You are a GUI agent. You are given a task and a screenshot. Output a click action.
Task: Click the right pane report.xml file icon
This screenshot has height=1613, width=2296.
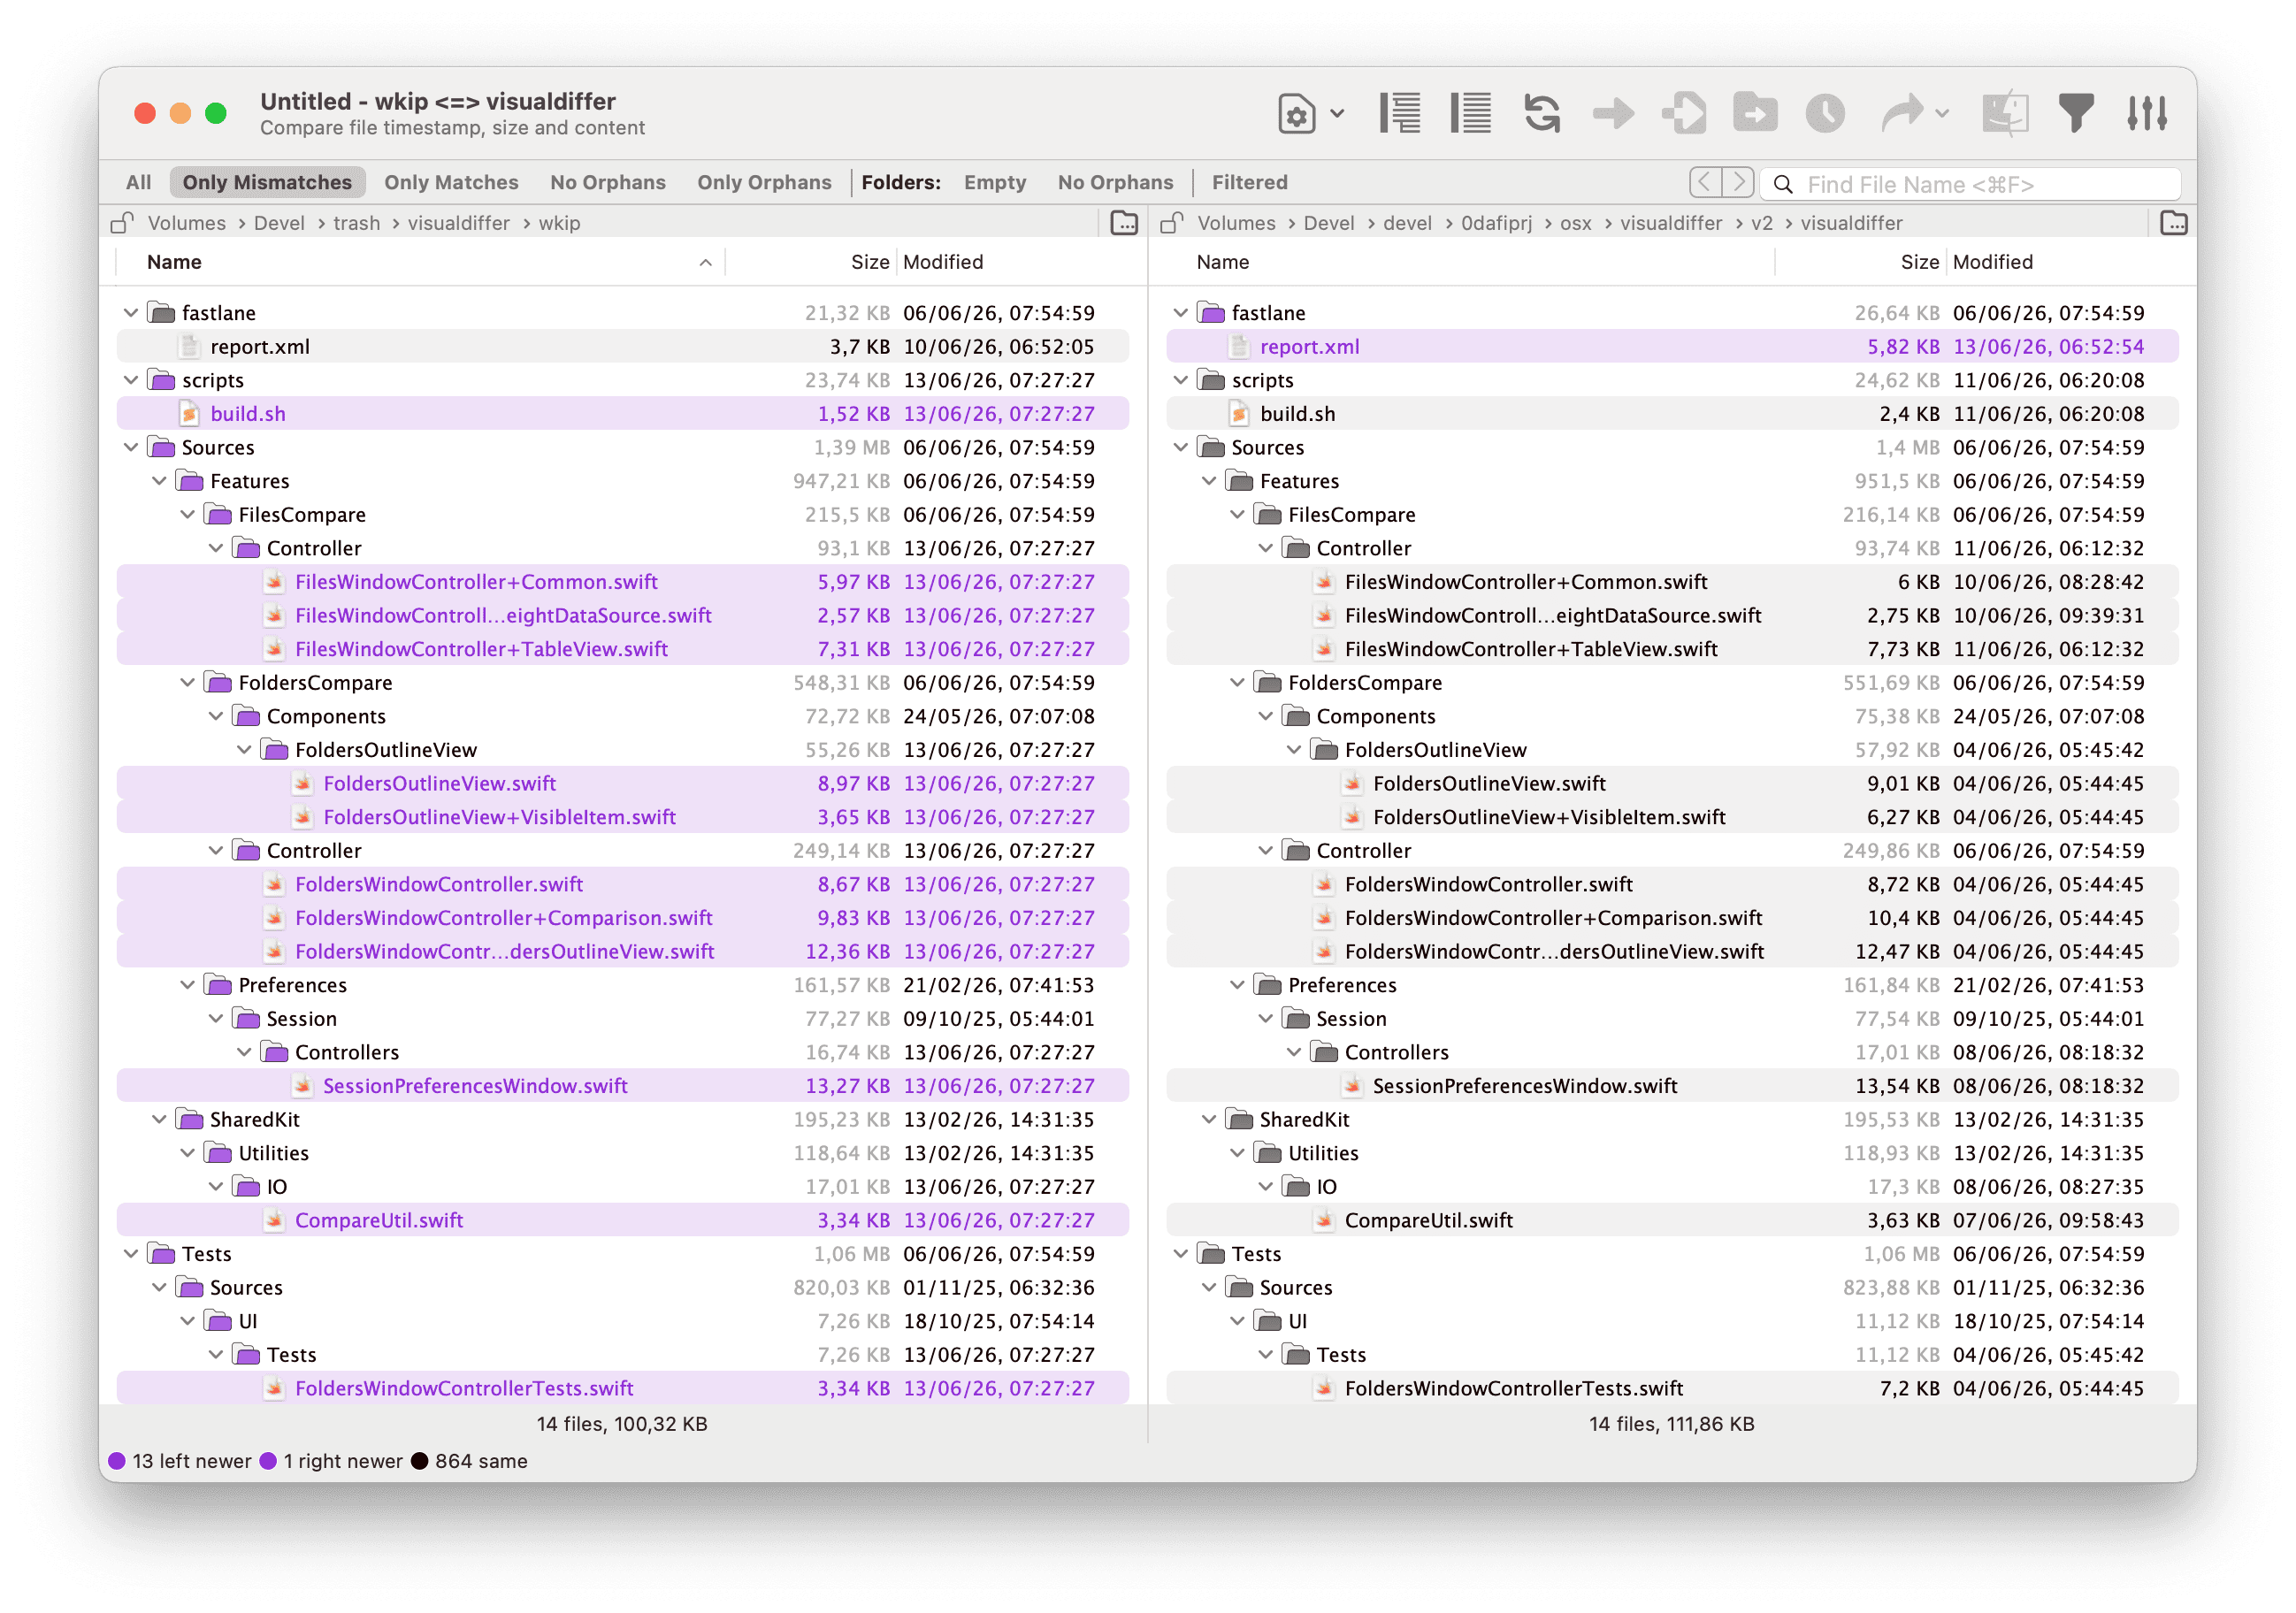point(1239,347)
